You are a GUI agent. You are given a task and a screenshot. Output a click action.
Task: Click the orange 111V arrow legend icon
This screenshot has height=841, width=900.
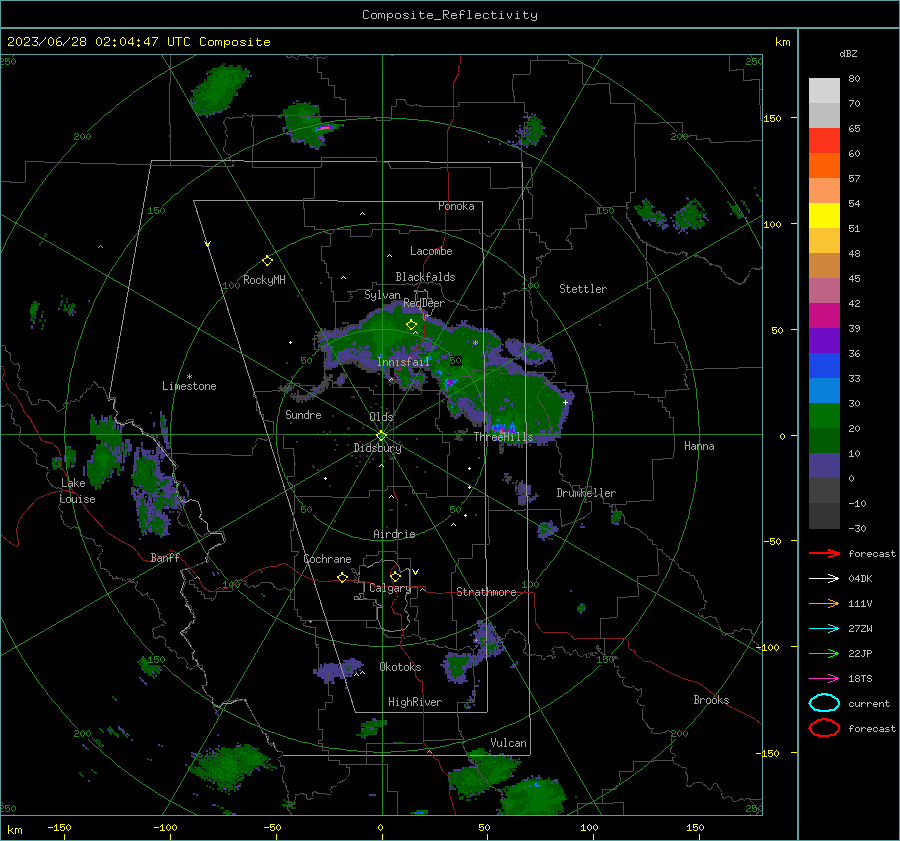(824, 603)
